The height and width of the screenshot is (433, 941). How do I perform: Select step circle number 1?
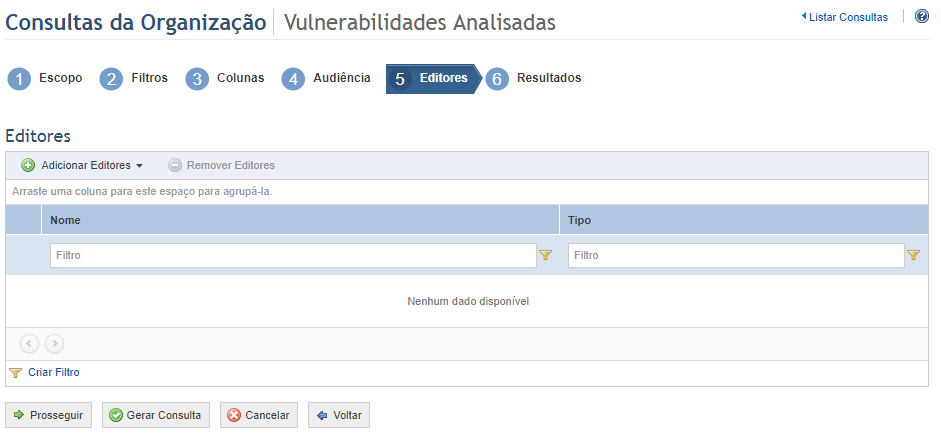click(19, 79)
